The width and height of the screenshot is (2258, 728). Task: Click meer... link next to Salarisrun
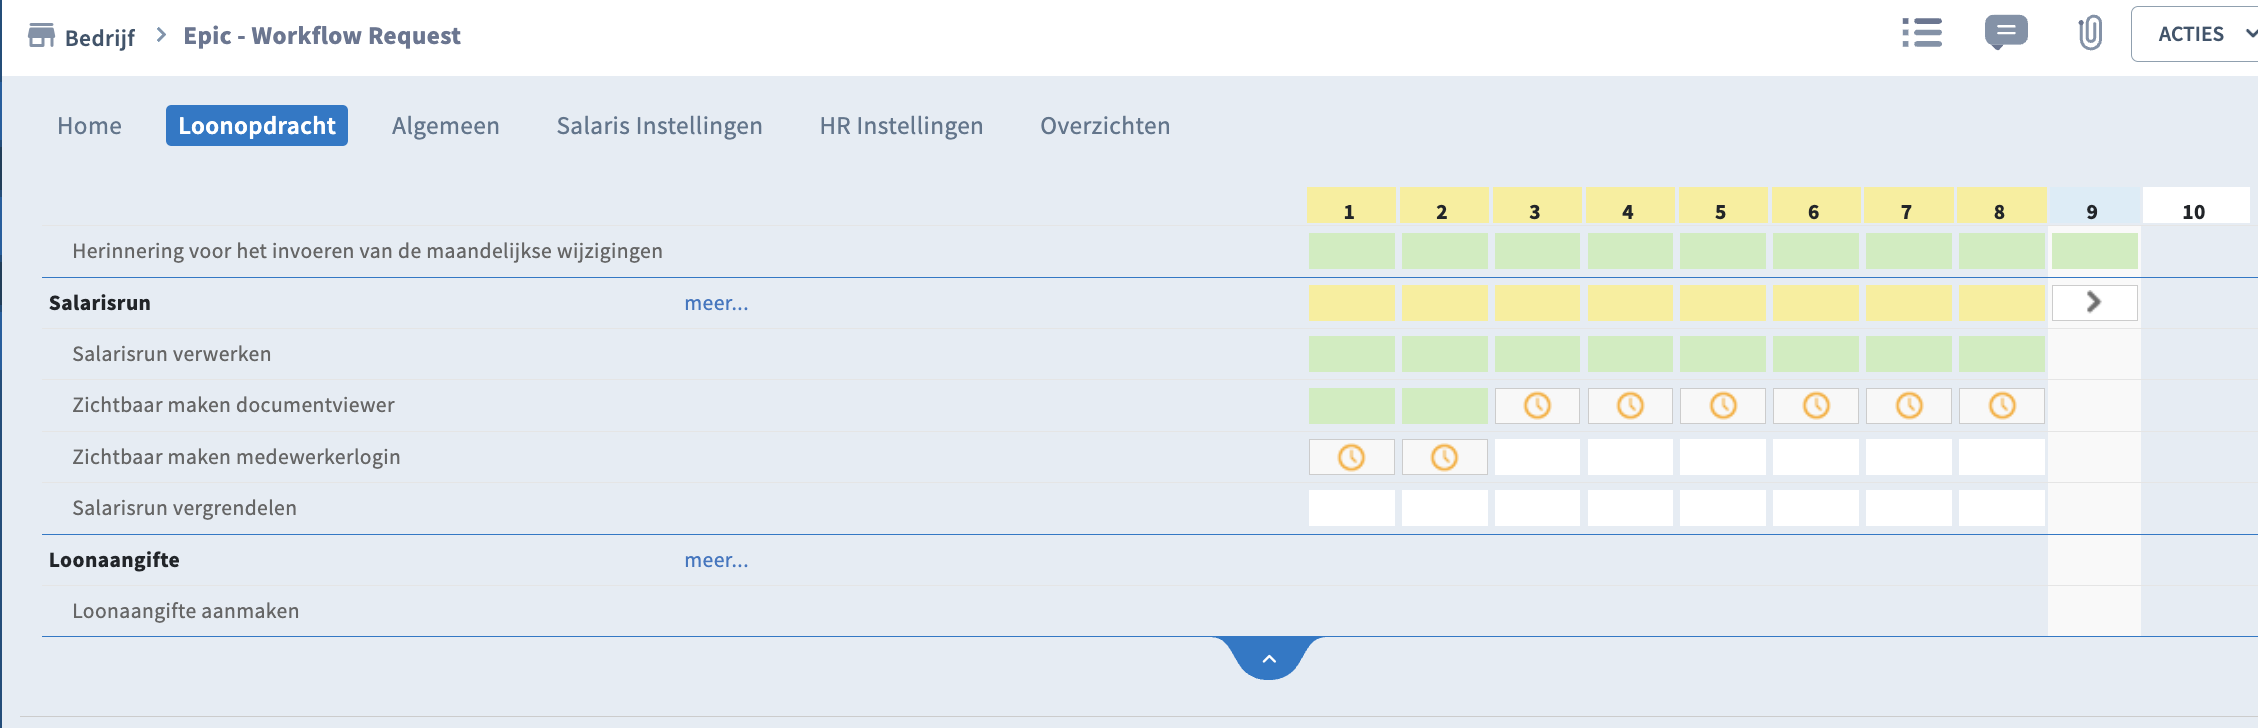[x=716, y=303]
